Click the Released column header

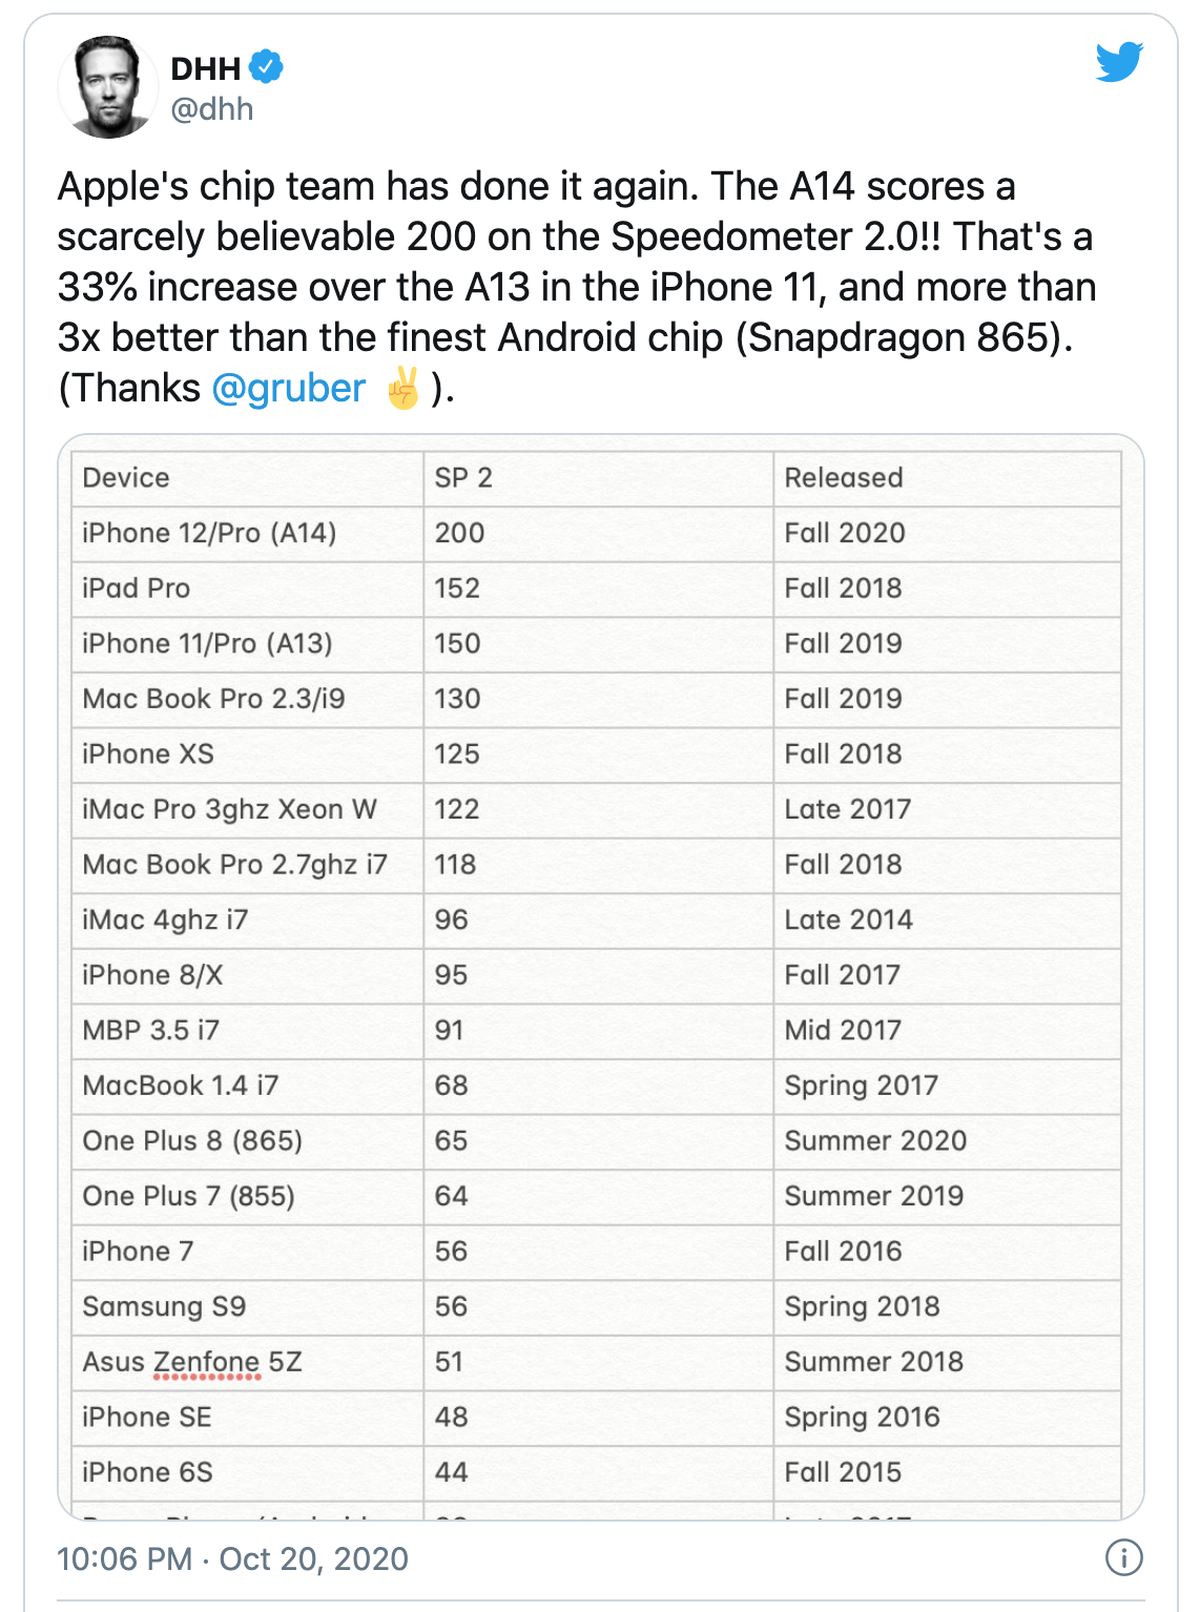(x=947, y=478)
